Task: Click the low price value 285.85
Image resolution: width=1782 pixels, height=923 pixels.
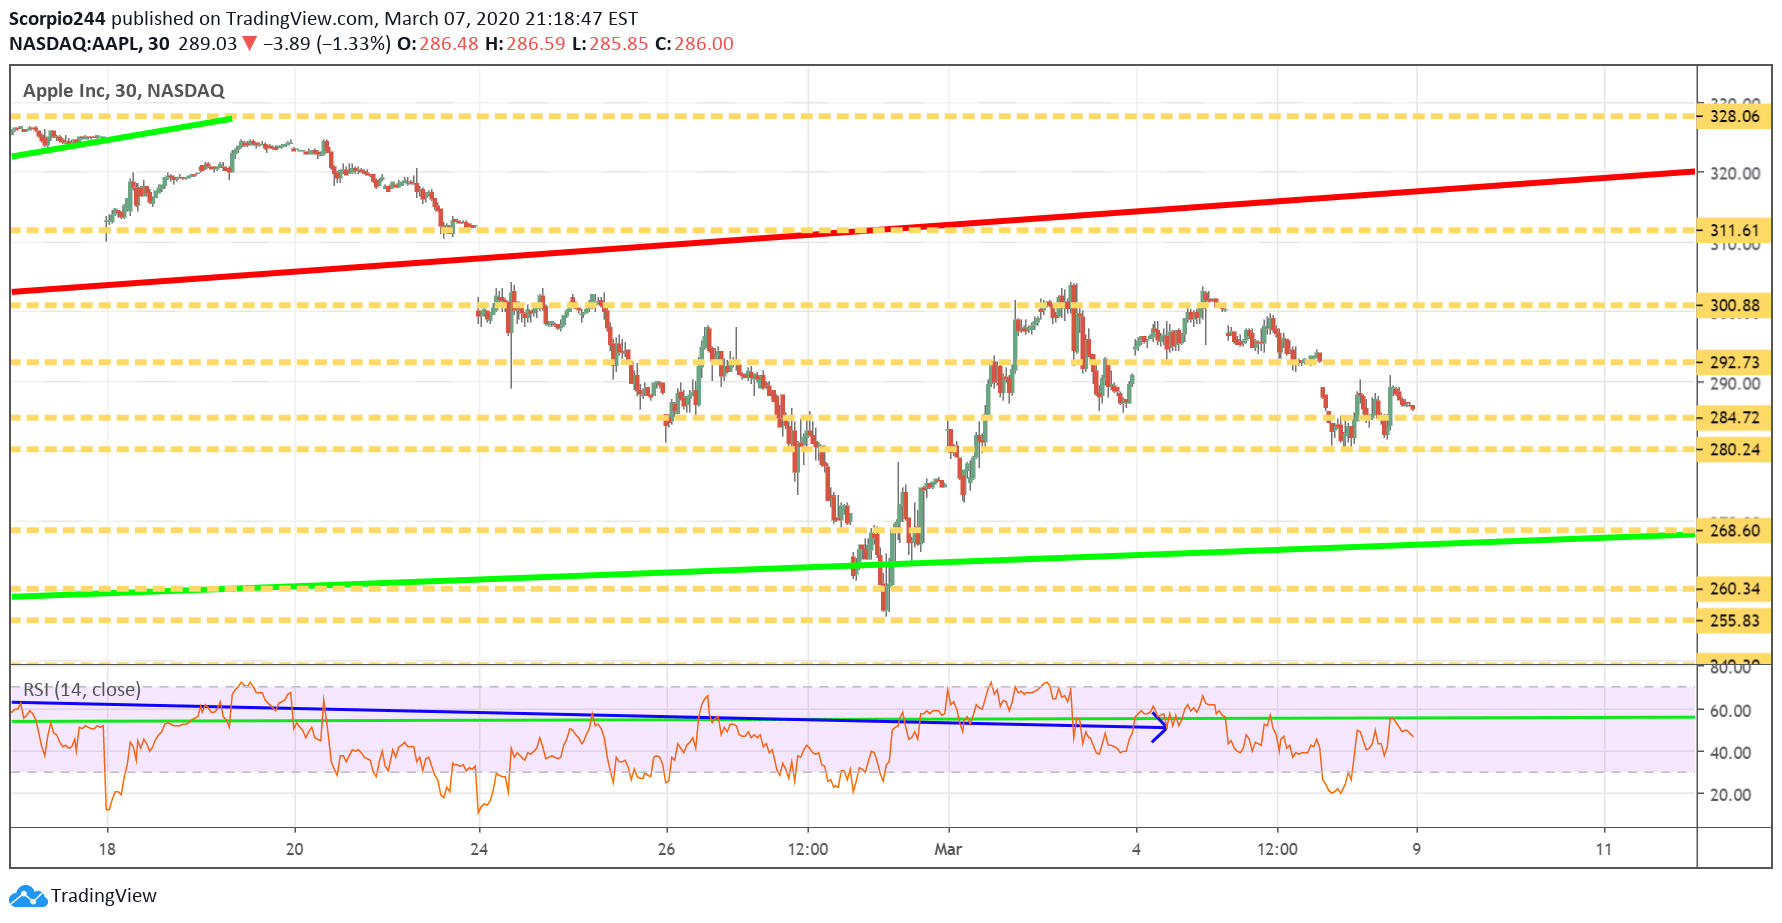Action: point(619,44)
